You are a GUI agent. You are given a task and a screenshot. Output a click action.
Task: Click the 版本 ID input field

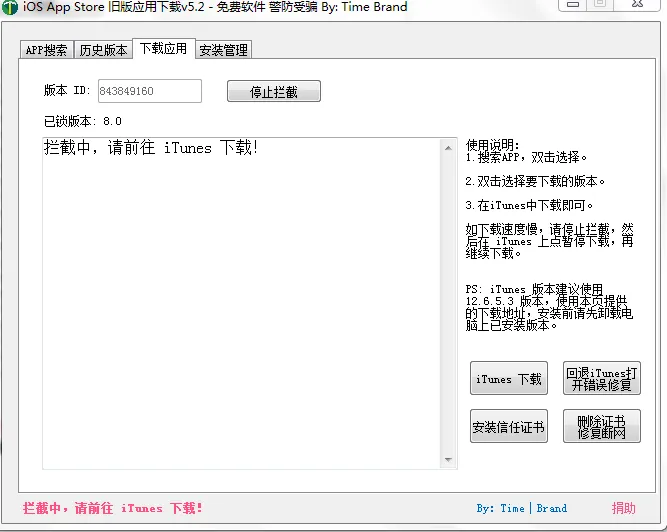[x=150, y=91]
